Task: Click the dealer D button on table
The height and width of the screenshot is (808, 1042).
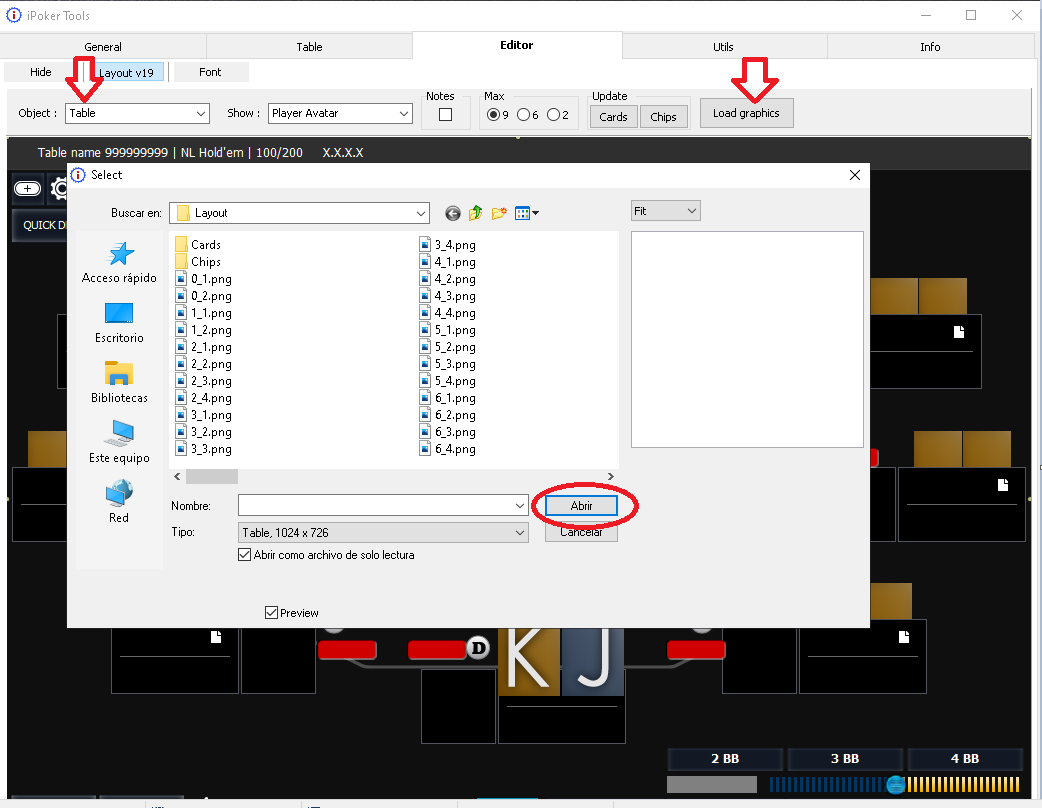Action: pyautogui.click(x=478, y=647)
